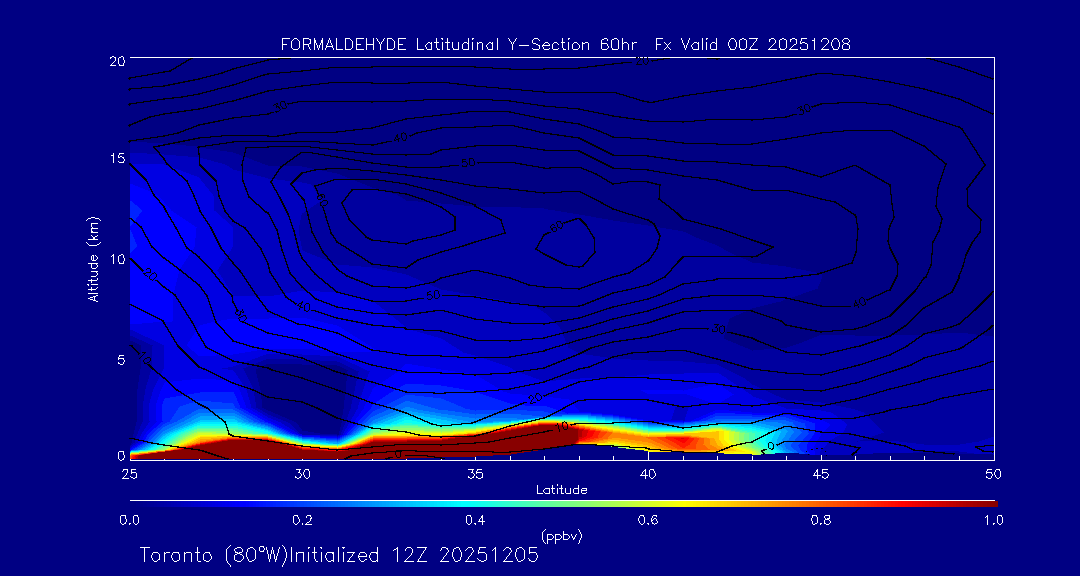1080x576 pixels.
Task: Click the altitude axis tick label 15
Action: [x=116, y=158]
